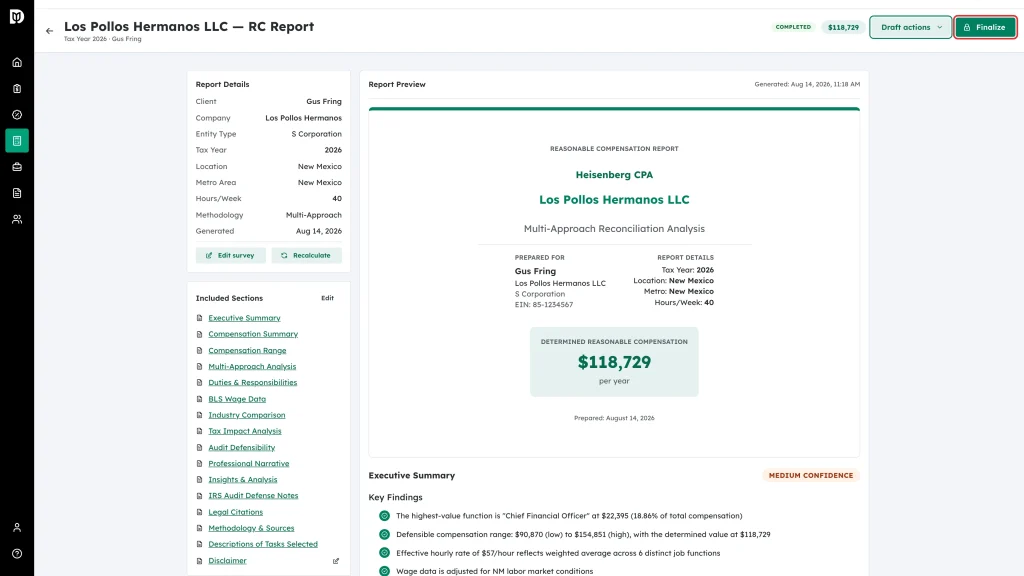Open the Home sidebar icon
The image size is (1024, 576).
tap(17, 63)
